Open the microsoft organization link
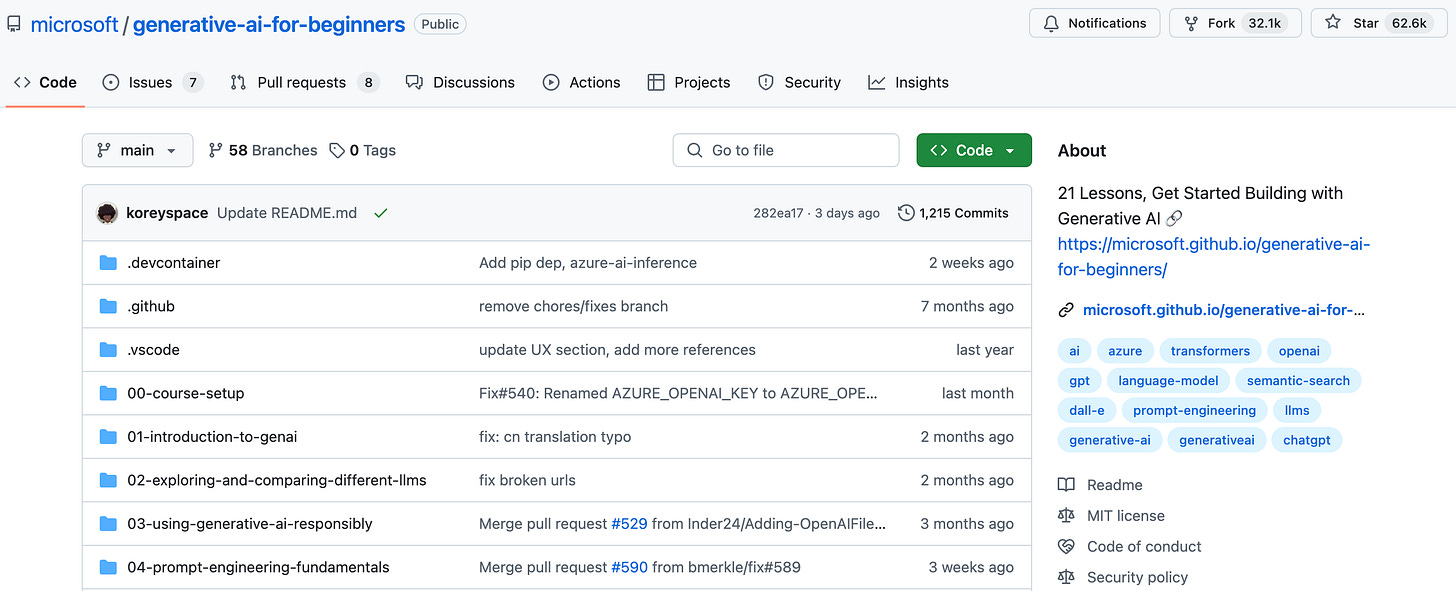This screenshot has width=1456, height=591. click(x=74, y=24)
